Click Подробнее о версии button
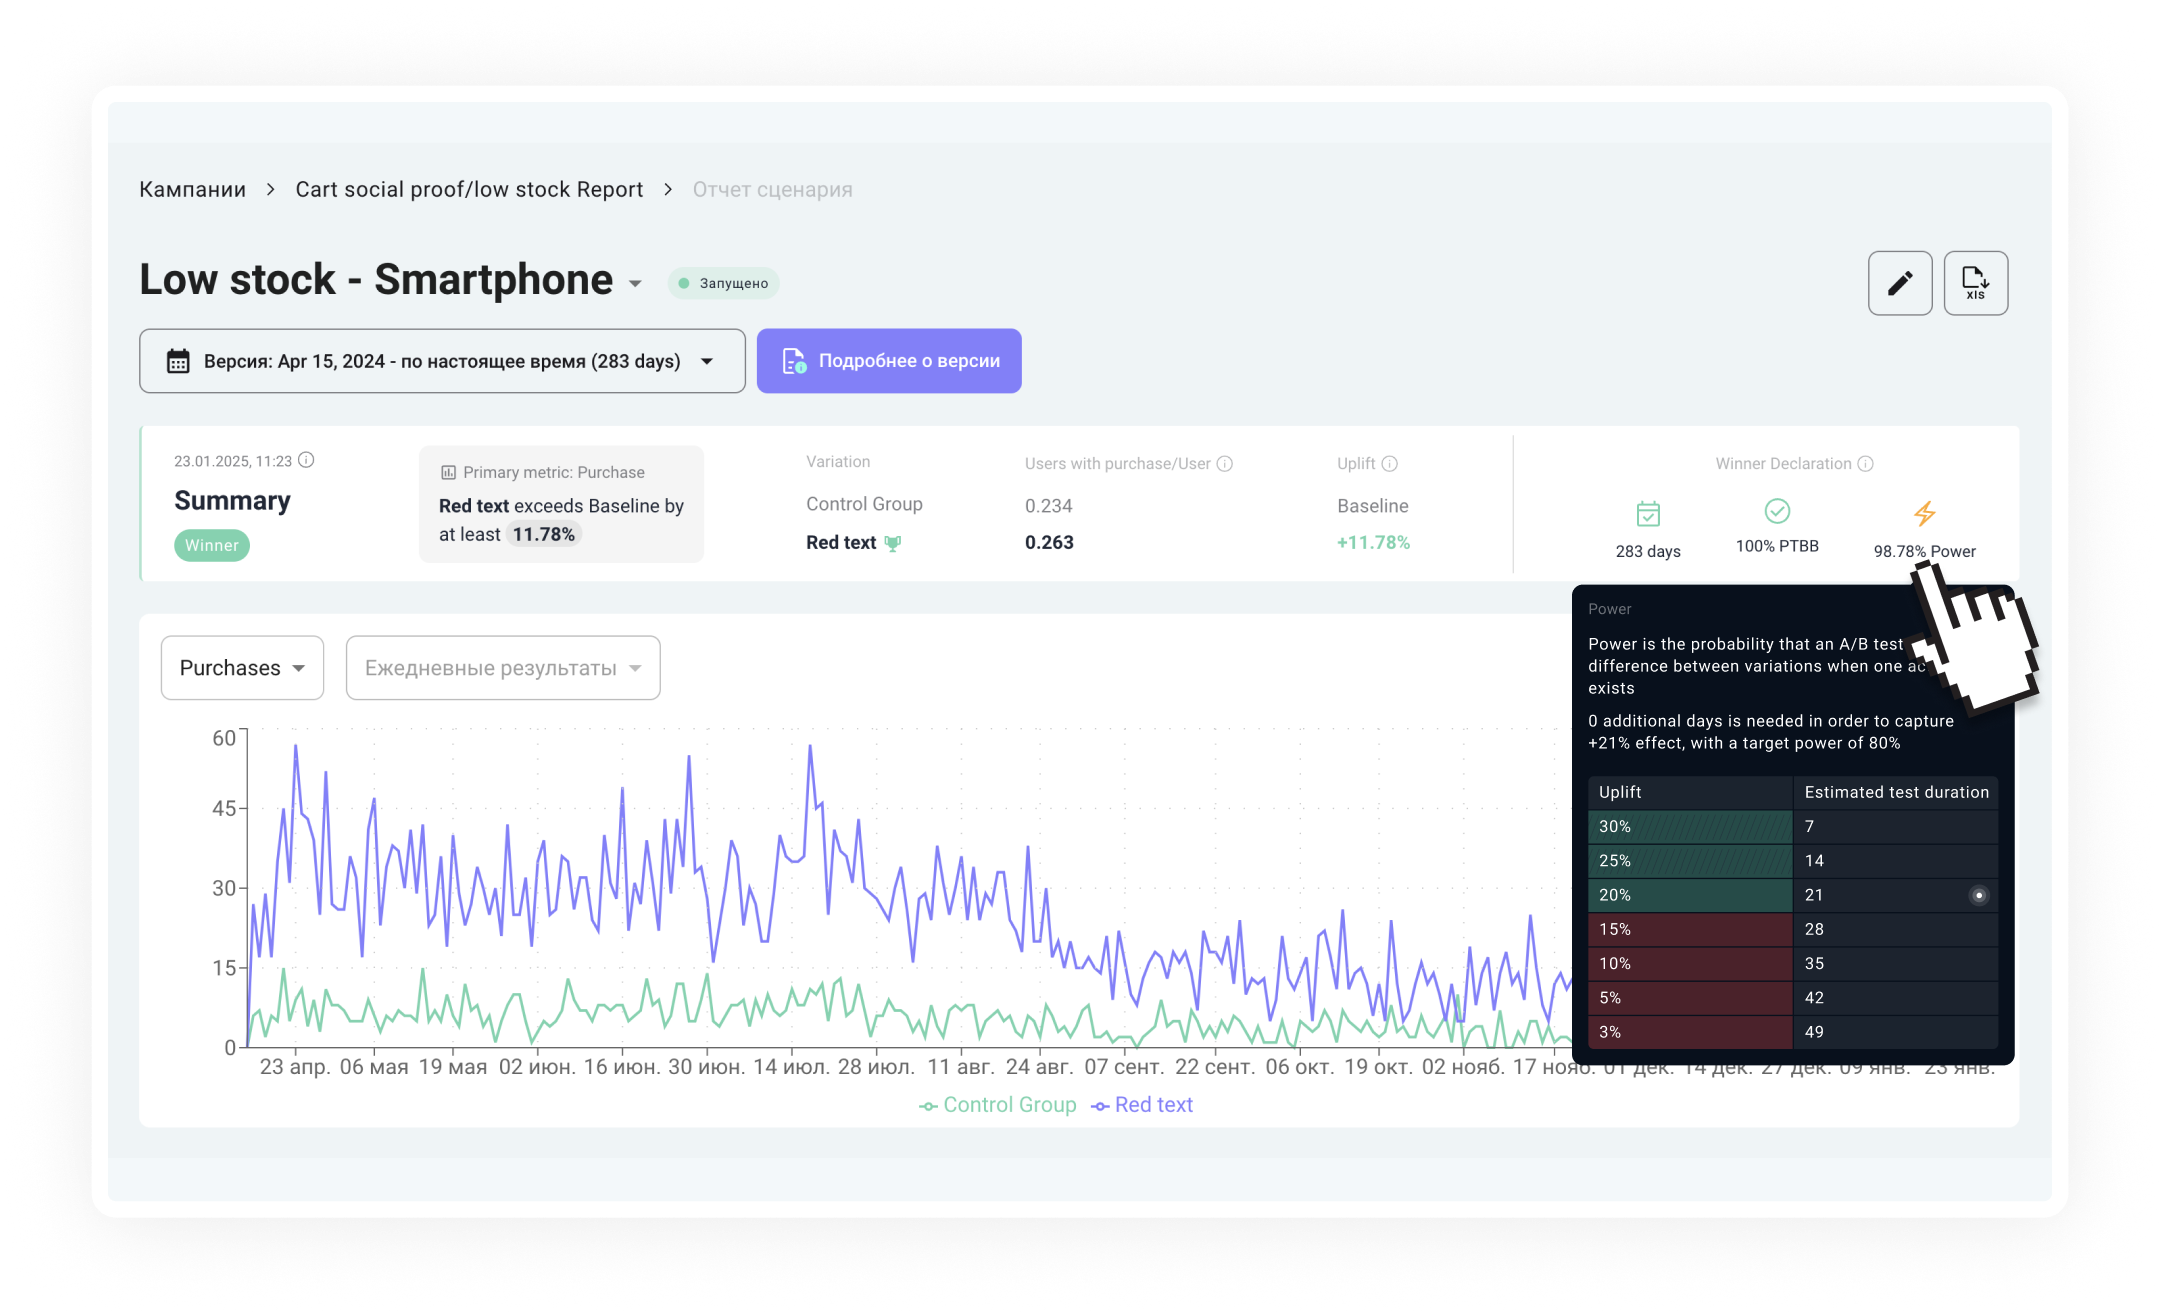 [889, 361]
